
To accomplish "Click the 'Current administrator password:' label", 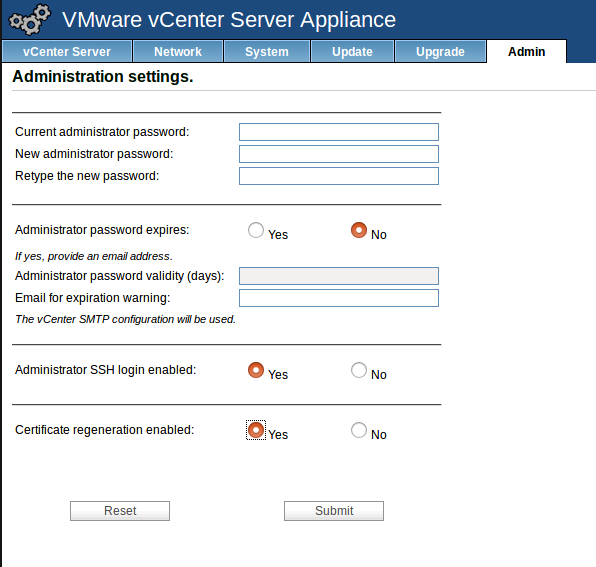I will click(102, 132).
